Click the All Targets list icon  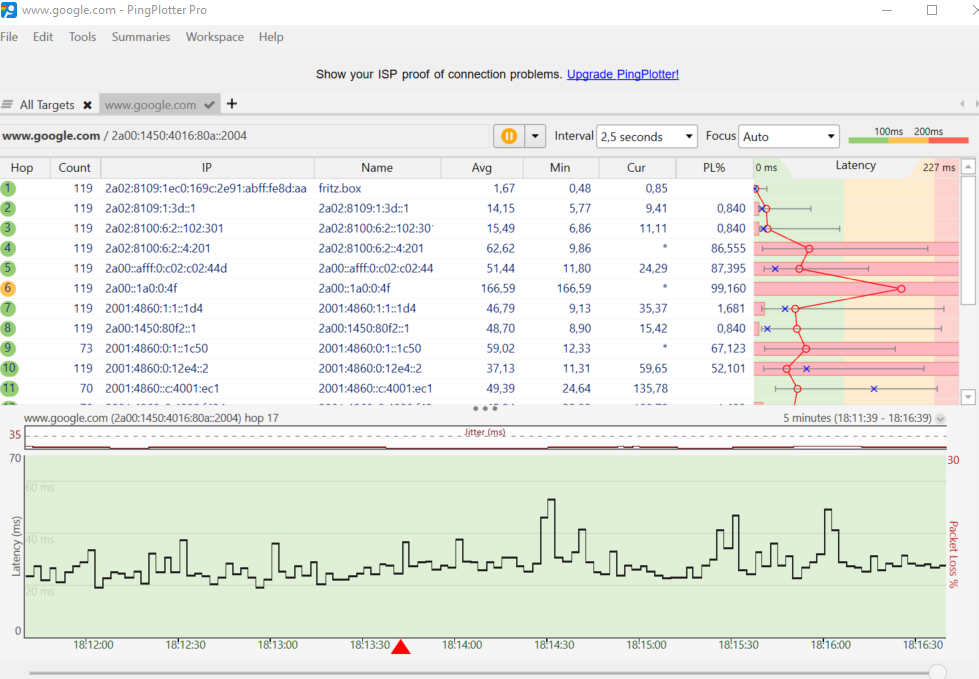tap(8, 105)
